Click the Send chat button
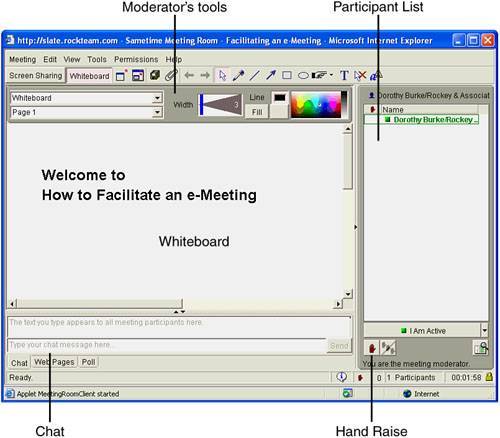 pyautogui.click(x=339, y=346)
